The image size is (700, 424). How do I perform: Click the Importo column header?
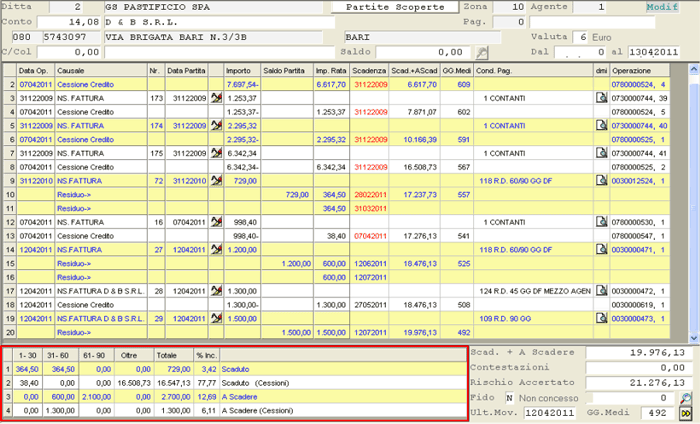(x=238, y=72)
